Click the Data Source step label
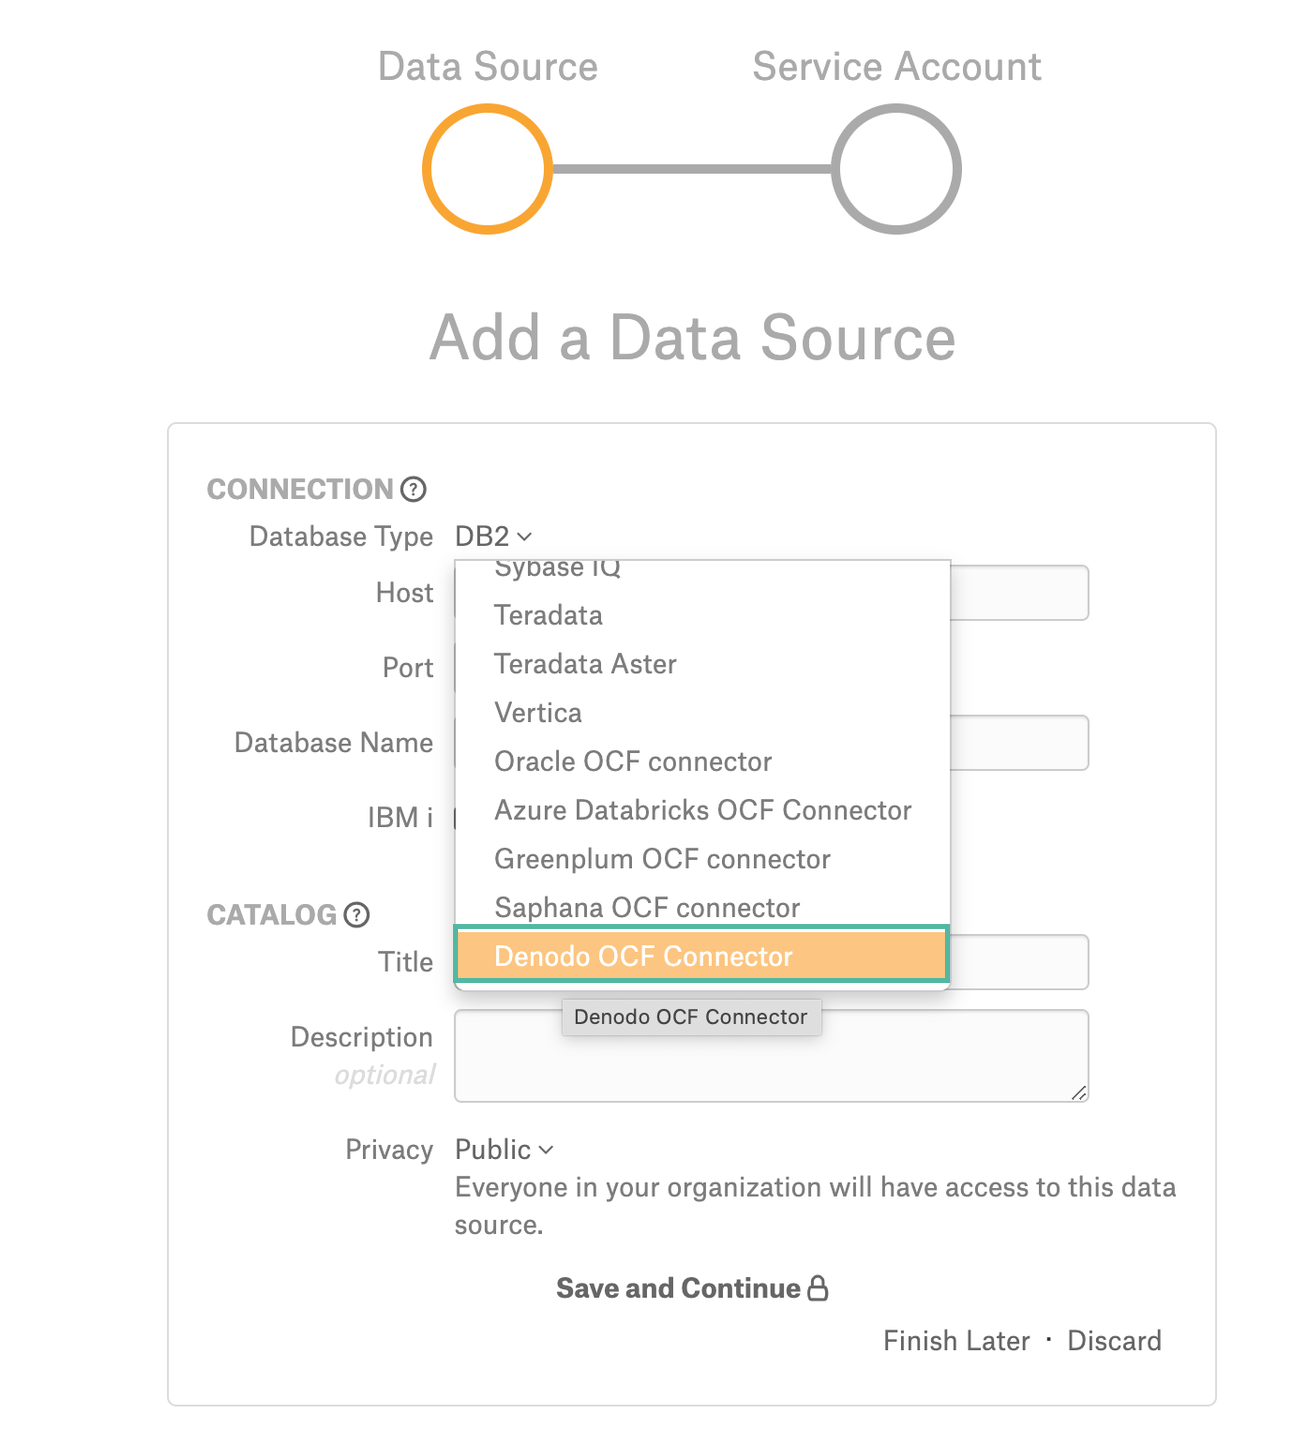This screenshot has width=1308, height=1451. [x=488, y=67]
